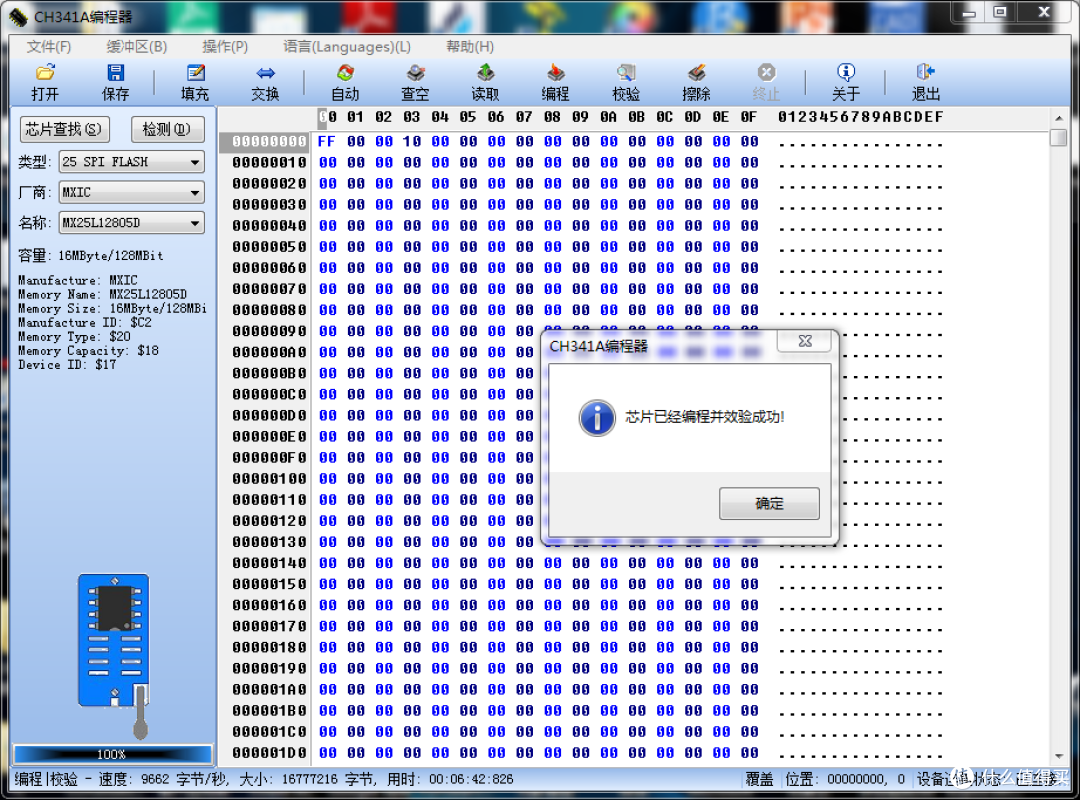Click column header 0F in hex view

(749, 117)
